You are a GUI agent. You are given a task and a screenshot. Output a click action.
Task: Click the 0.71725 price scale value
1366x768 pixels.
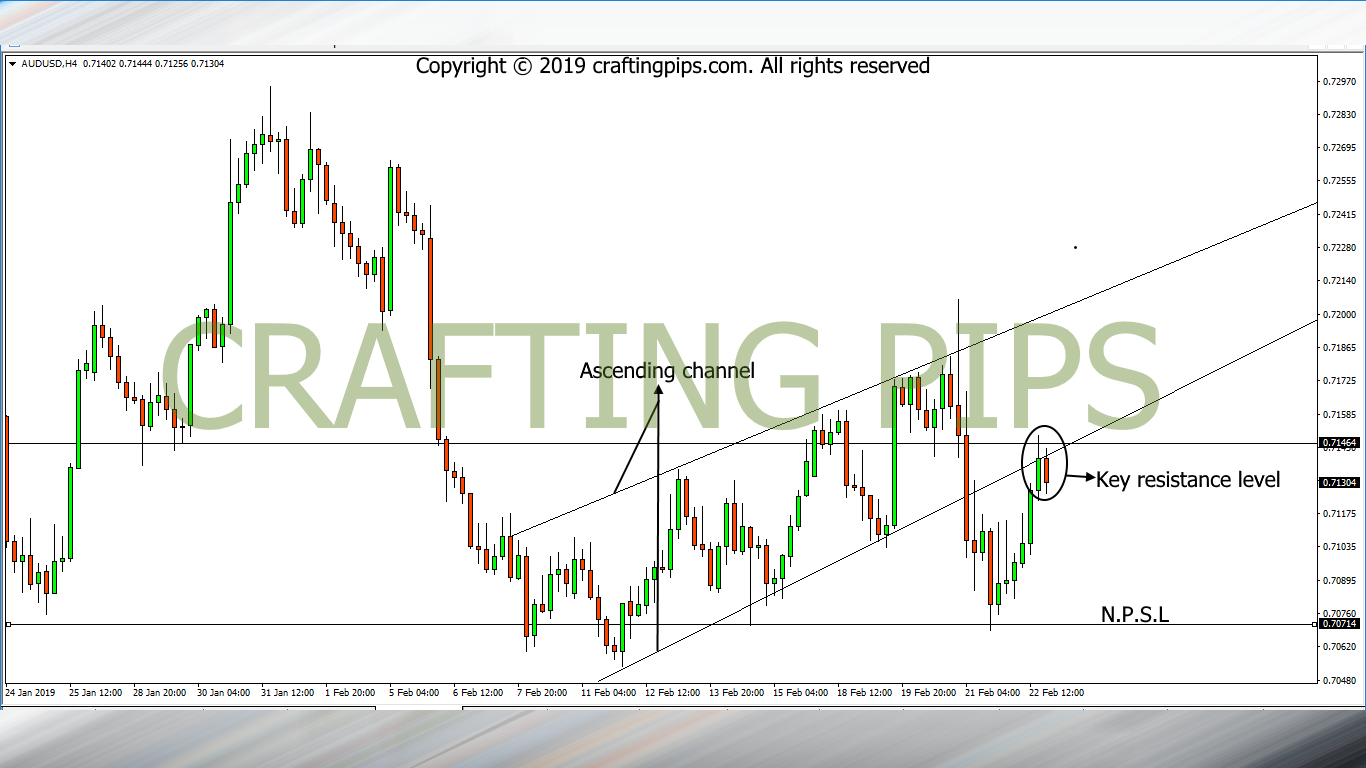[x=1339, y=380]
